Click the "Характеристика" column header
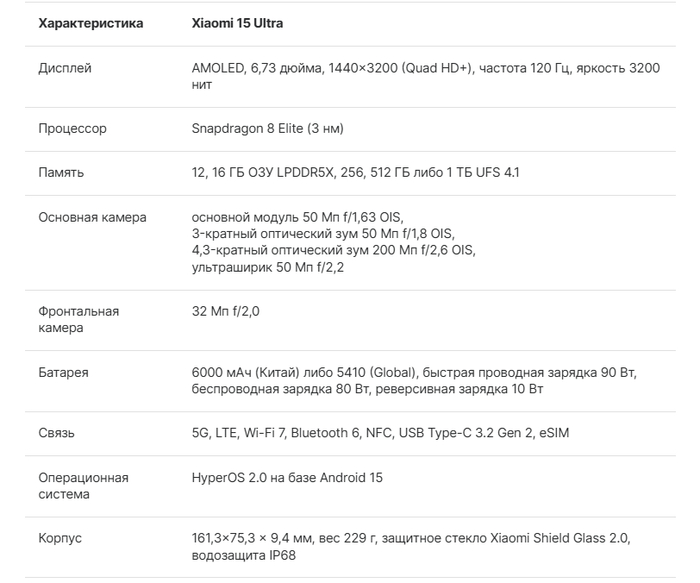700x583 pixels. coord(90,23)
